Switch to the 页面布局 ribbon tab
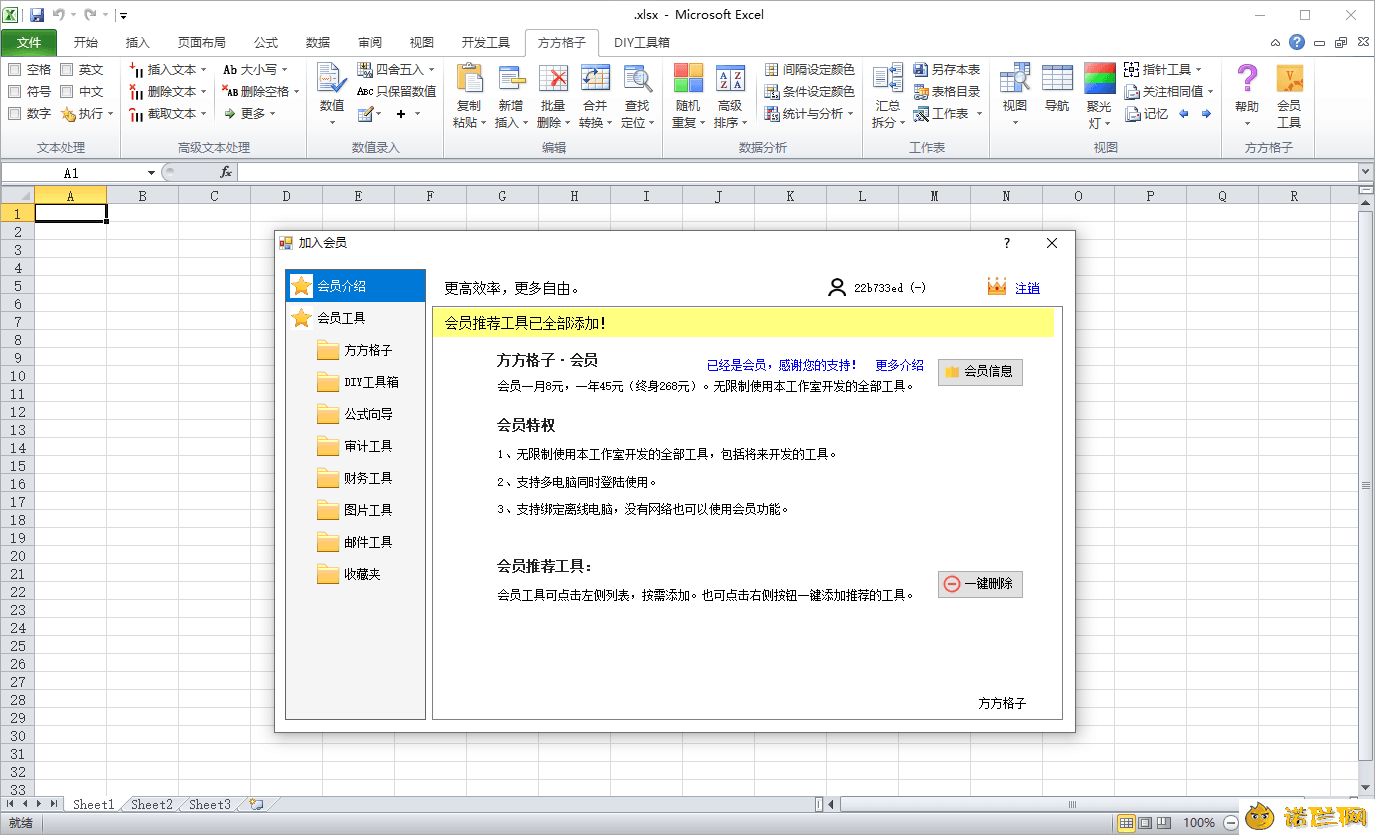Image resolution: width=1375 pixels, height=835 pixels. [202, 43]
